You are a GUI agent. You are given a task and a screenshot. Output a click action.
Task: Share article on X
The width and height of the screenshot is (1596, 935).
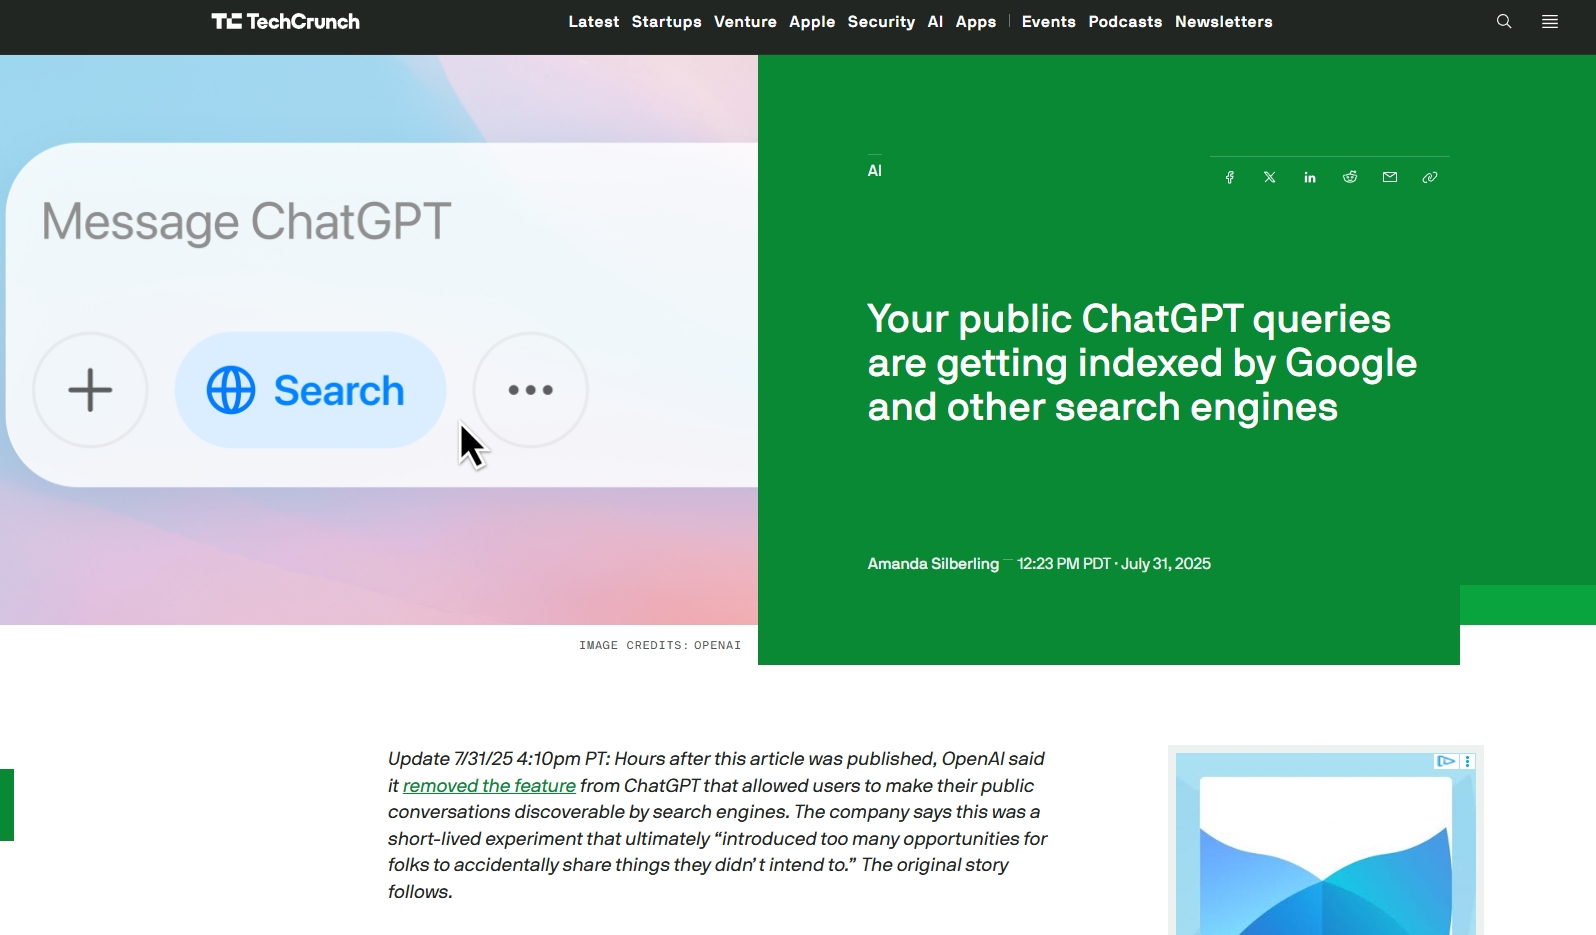(1270, 177)
